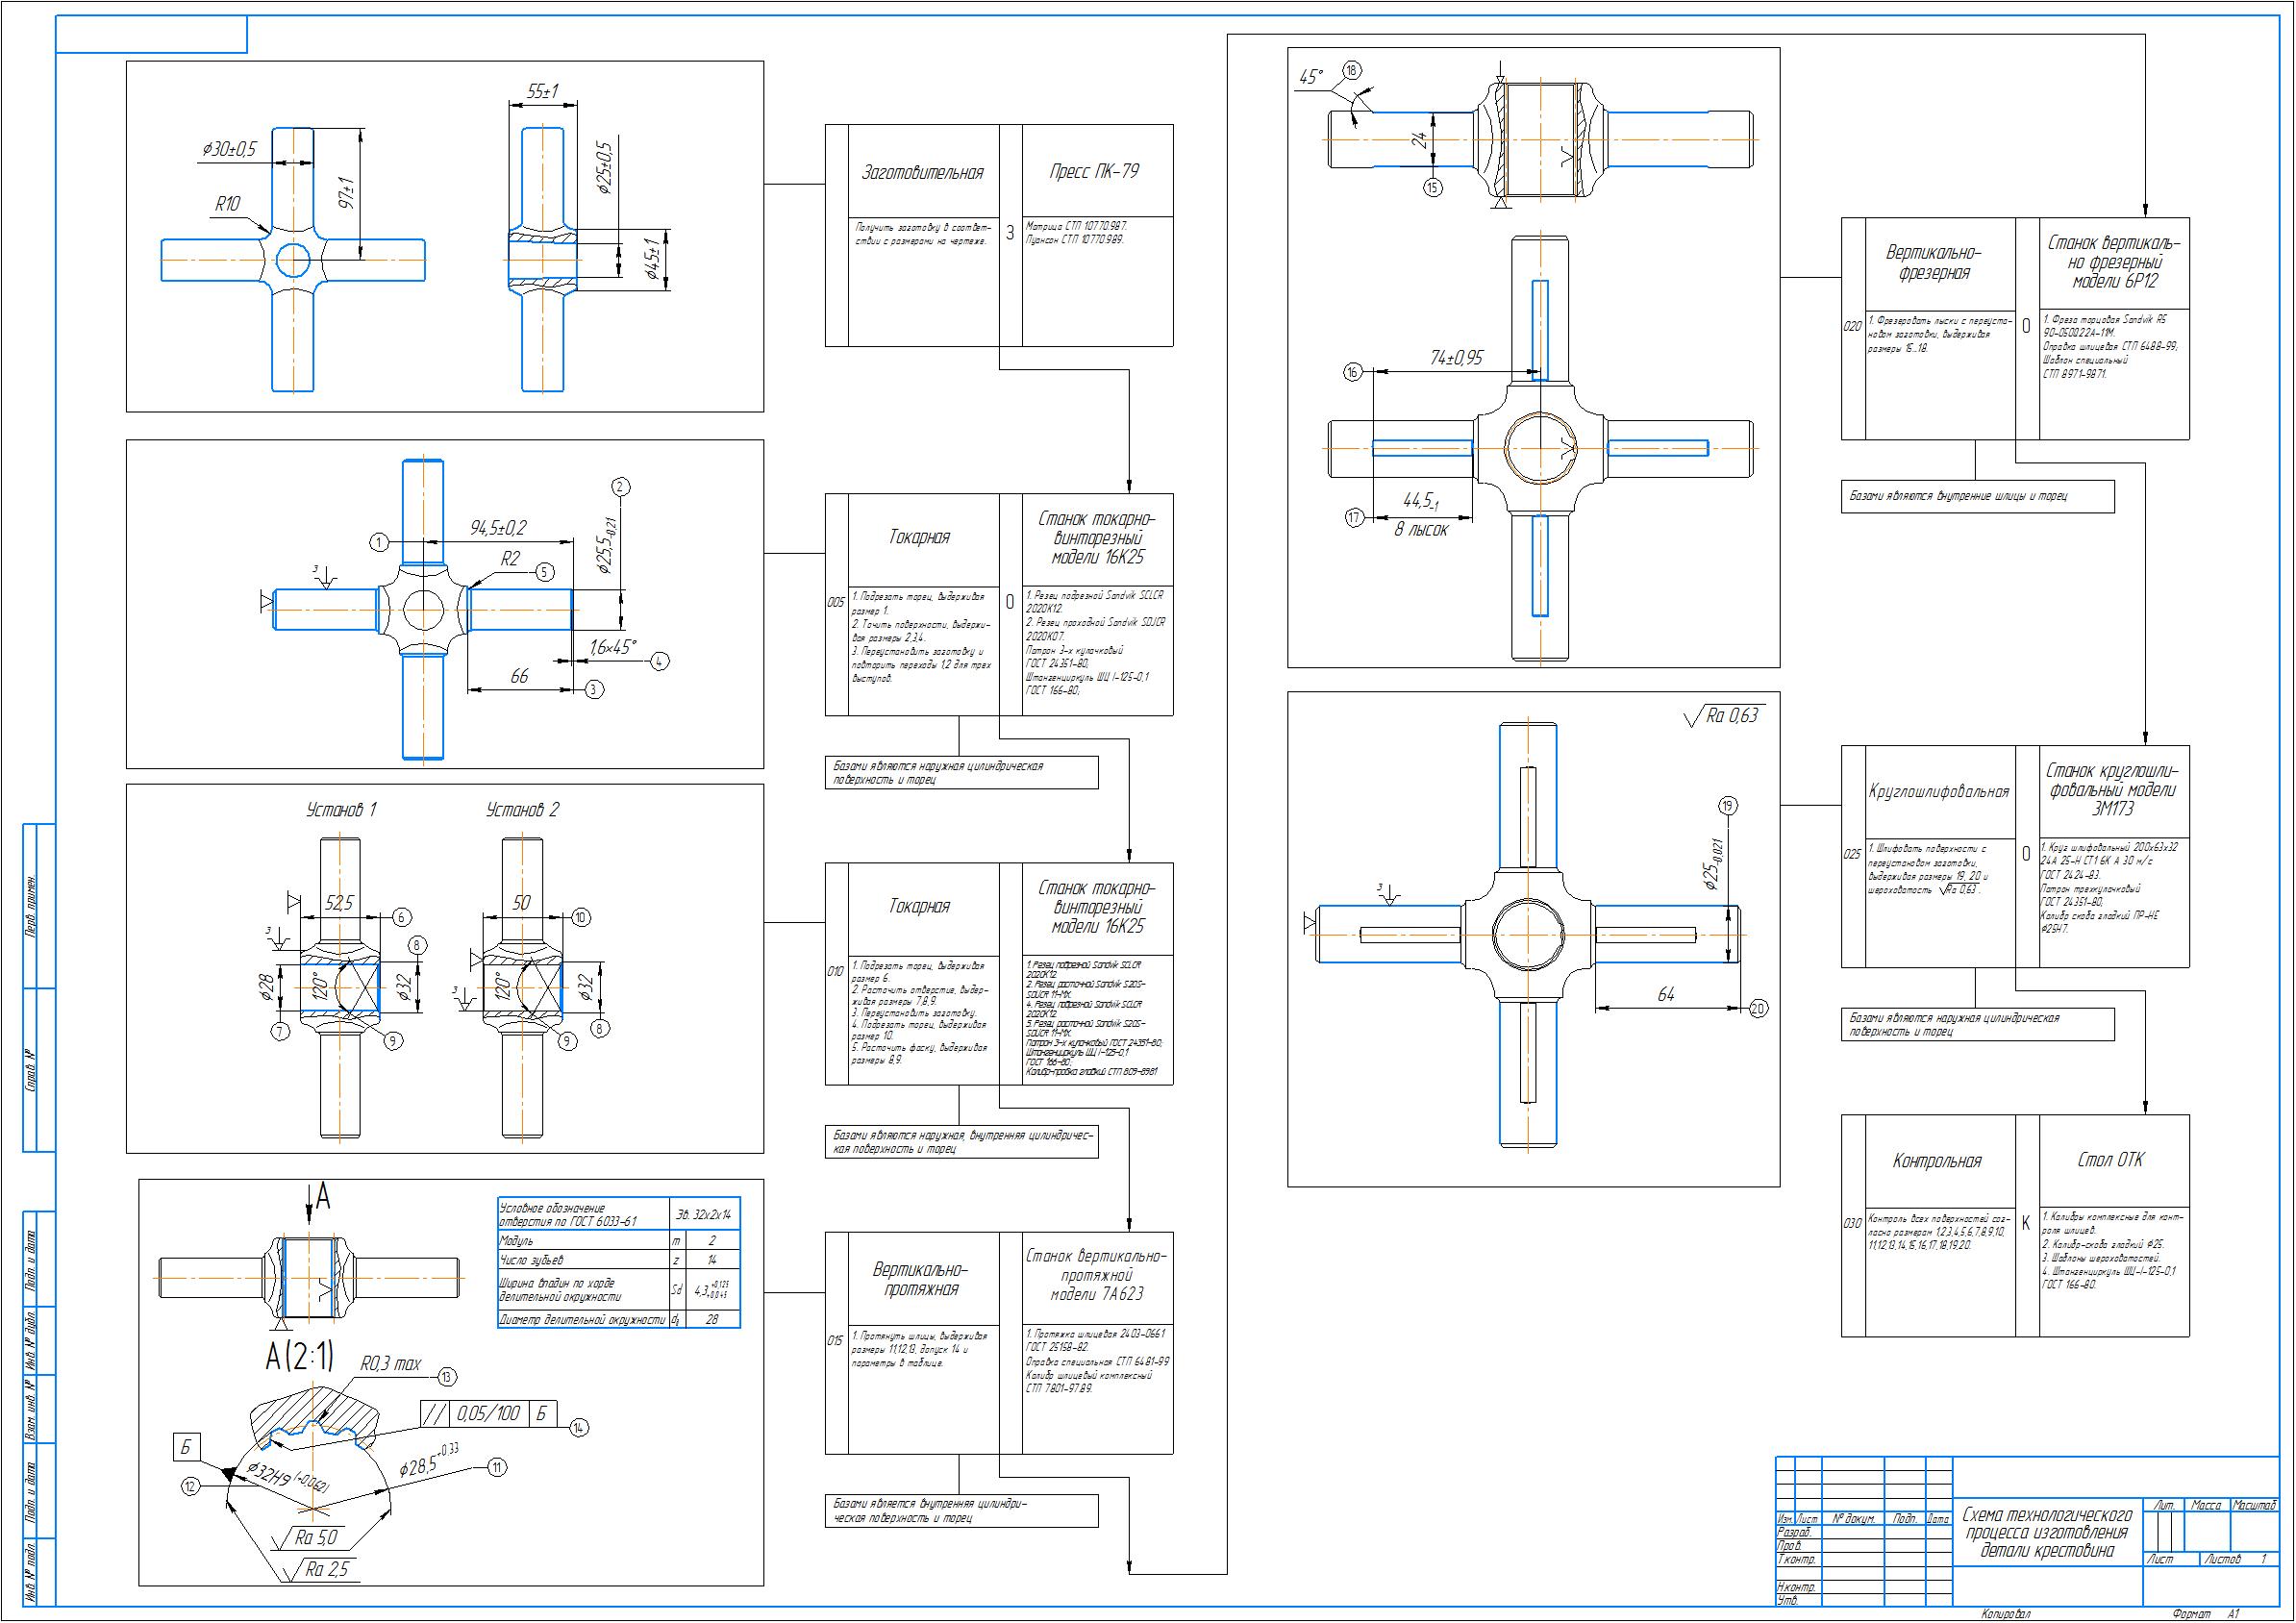
Task: Select the title block drawing name text
Action: [x=2048, y=1532]
